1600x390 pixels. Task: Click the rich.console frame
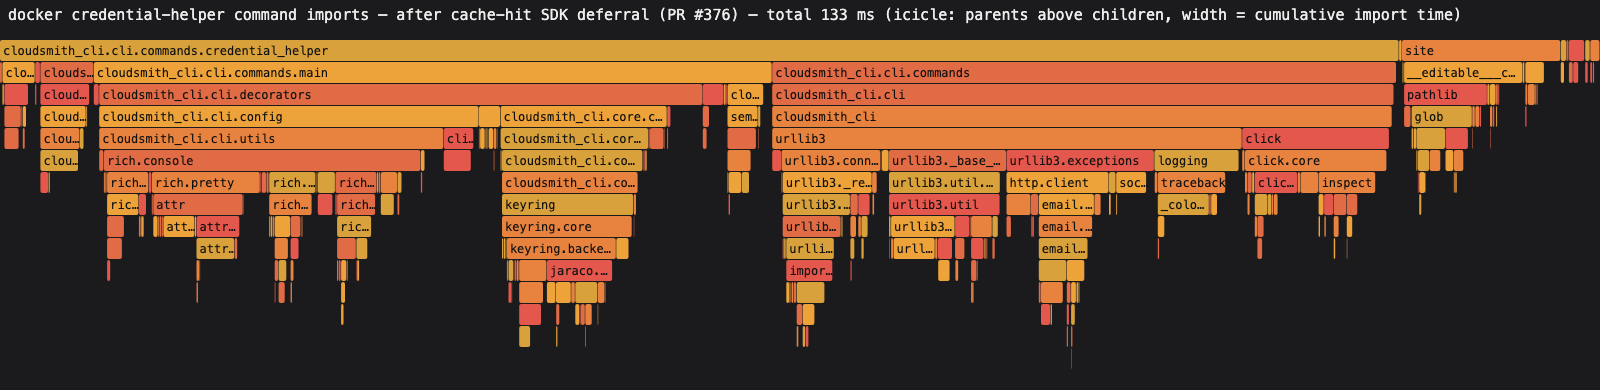pyautogui.click(x=262, y=161)
